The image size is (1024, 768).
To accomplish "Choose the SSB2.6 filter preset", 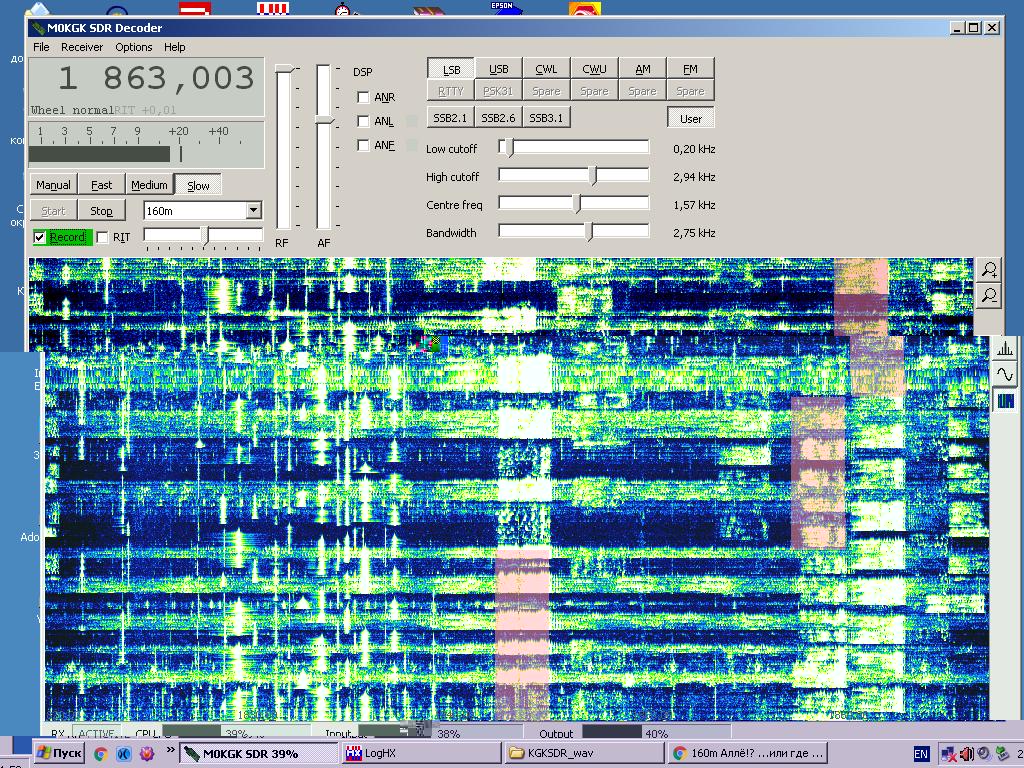I will click(x=498, y=118).
